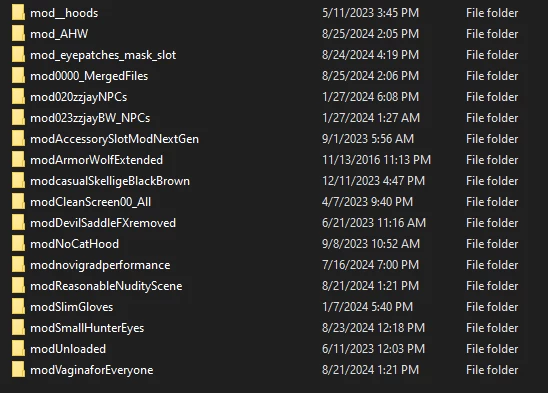Select the mod020zzjayNPCs entry
This screenshot has width=548, height=393.
click(x=79, y=97)
